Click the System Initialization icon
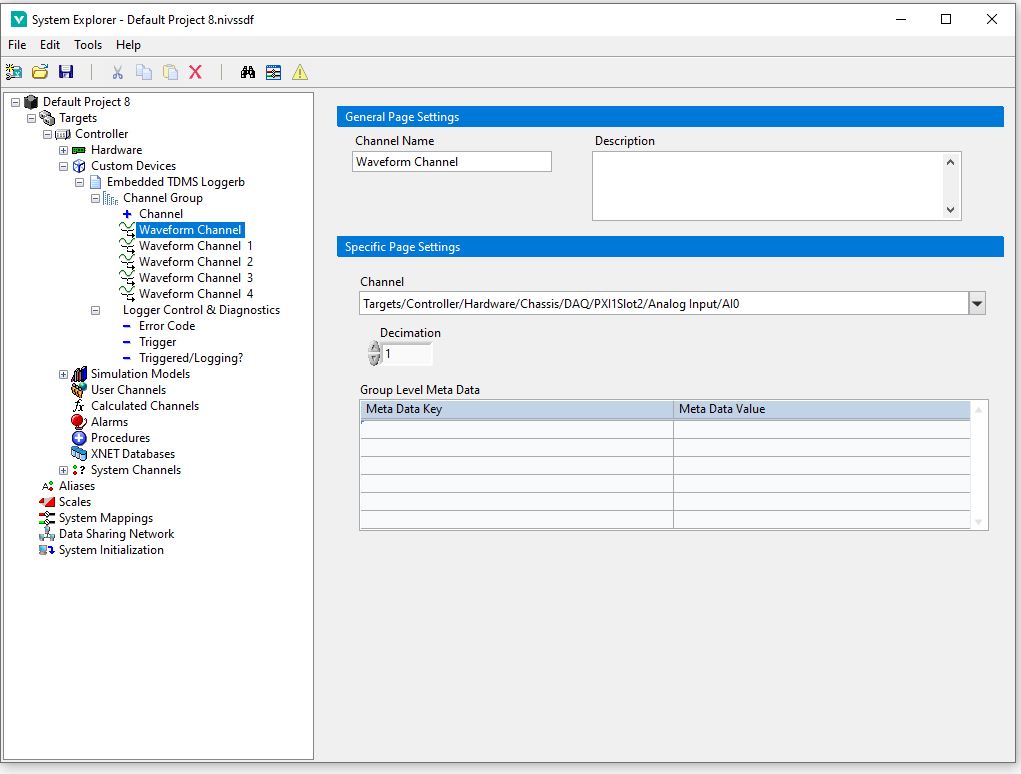The image size is (1021, 774). click(x=47, y=550)
